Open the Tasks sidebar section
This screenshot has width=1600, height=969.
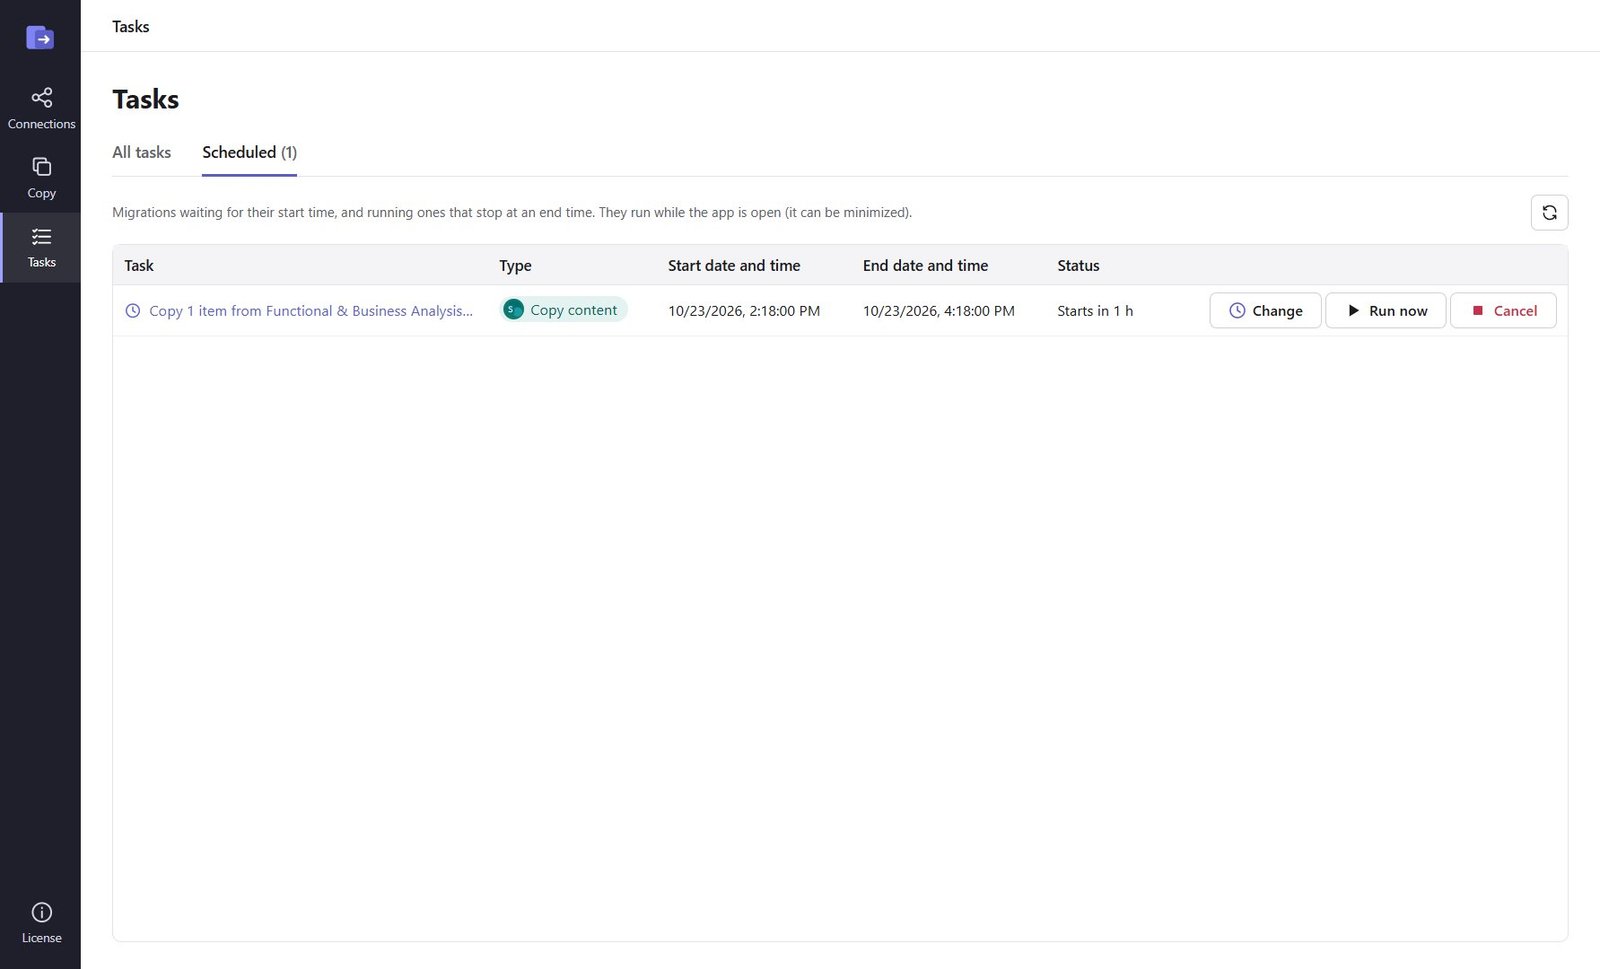[41, 248]
